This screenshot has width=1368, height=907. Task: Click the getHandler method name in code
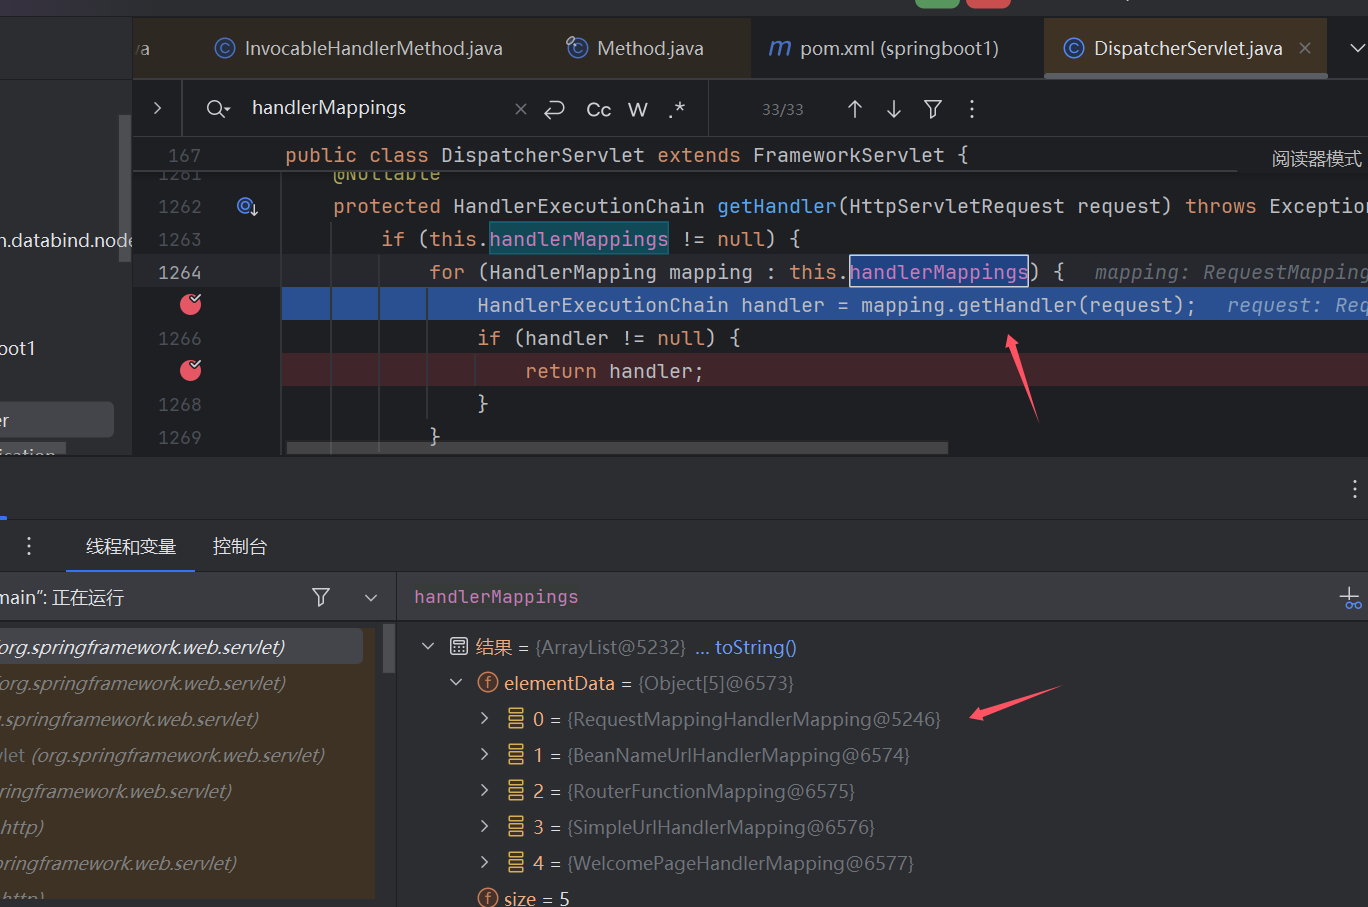coord(776,206)
